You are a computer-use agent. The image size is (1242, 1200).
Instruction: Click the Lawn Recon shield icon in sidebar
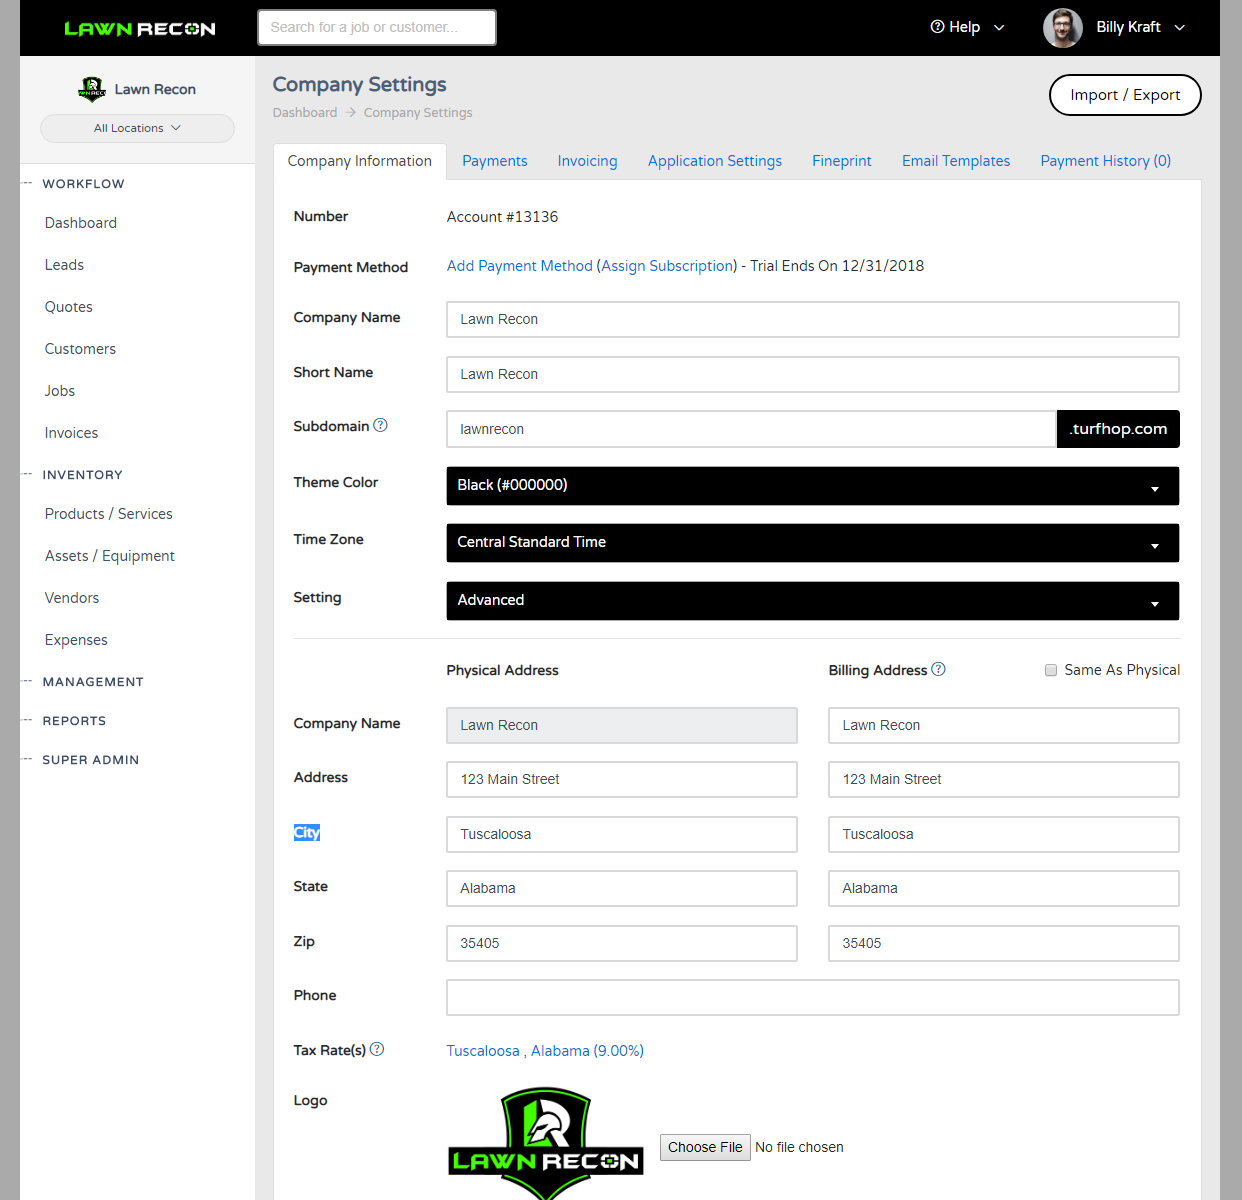tap(91, 88)
